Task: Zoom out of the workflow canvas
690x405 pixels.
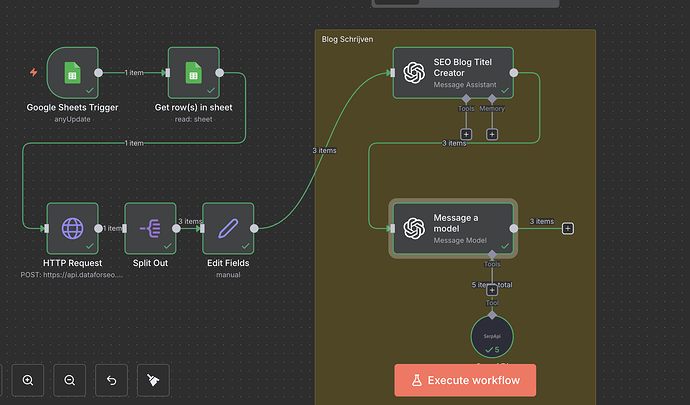Action: coord(69,380)
